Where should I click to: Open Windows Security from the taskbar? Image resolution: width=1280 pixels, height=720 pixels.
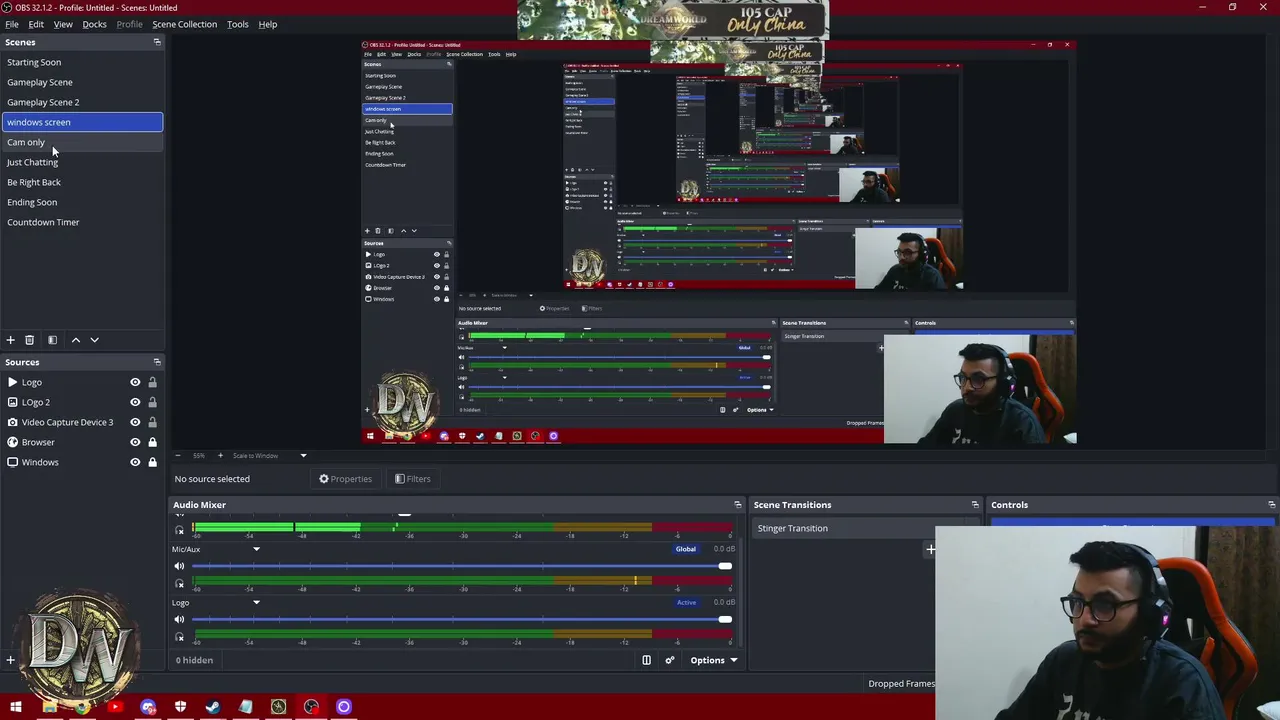pos(180,707)
